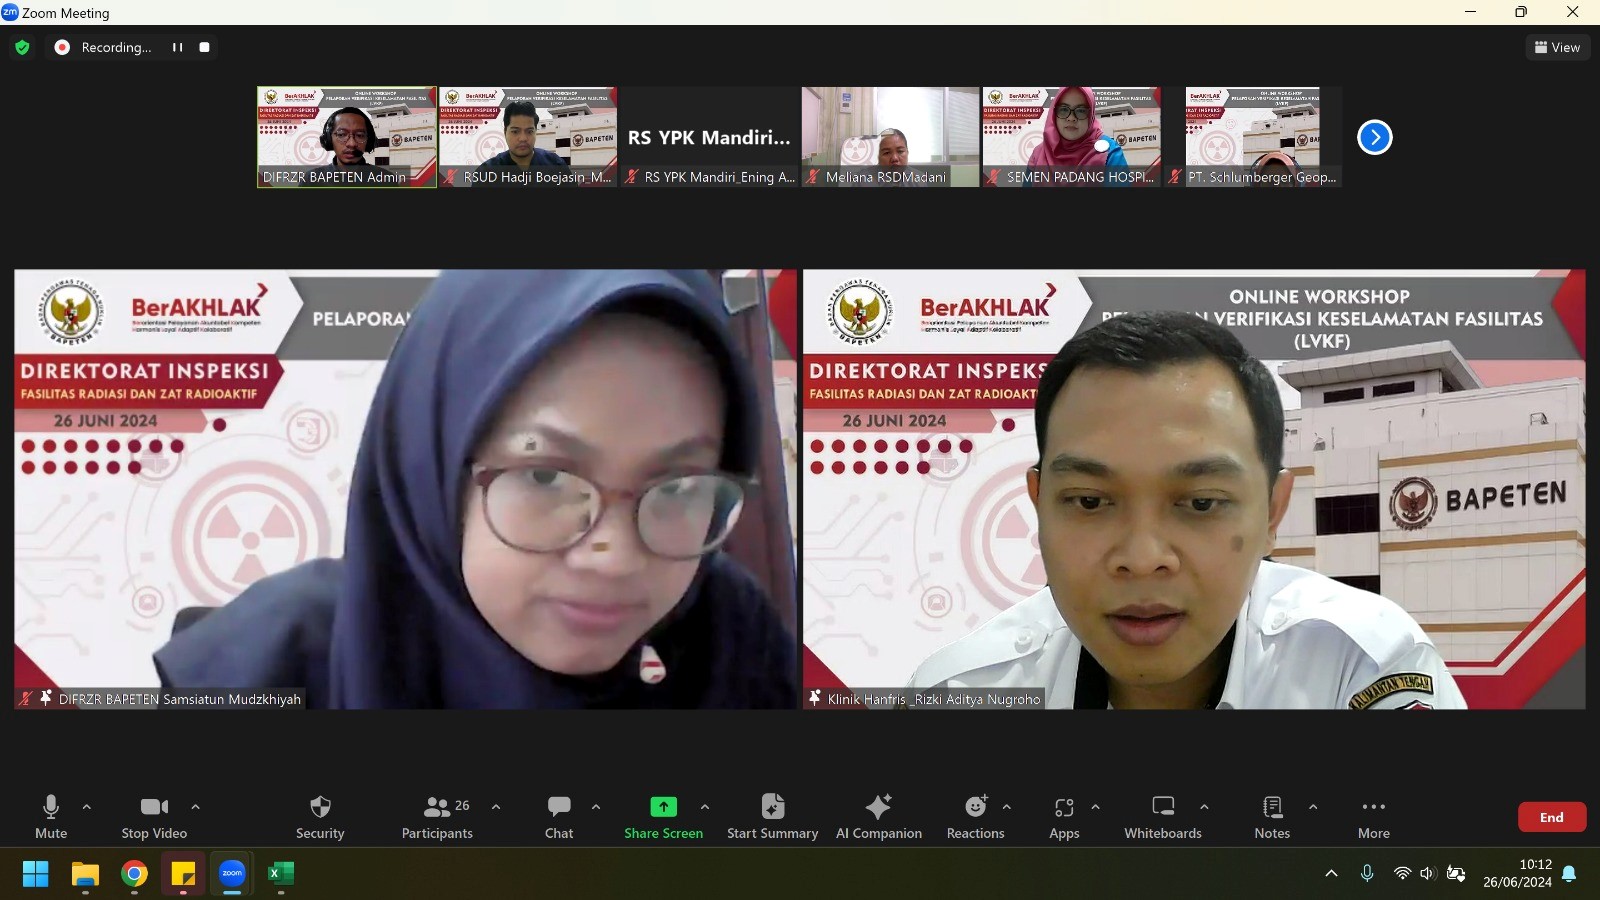Stop the recording
Image resolution: width=1600 pixels, height=900 pixels.
tap(204, 47)
